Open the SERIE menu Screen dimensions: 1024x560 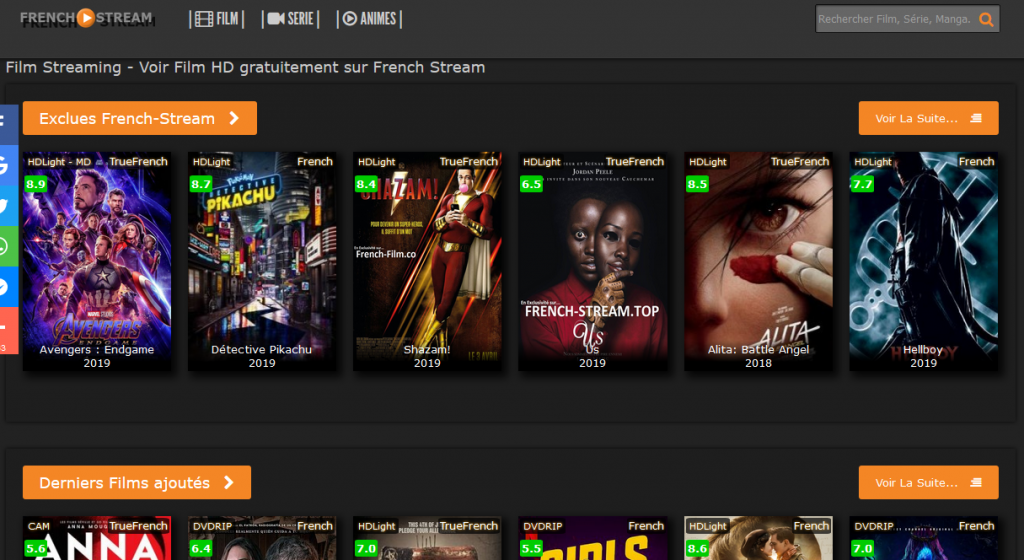(288, 19)
